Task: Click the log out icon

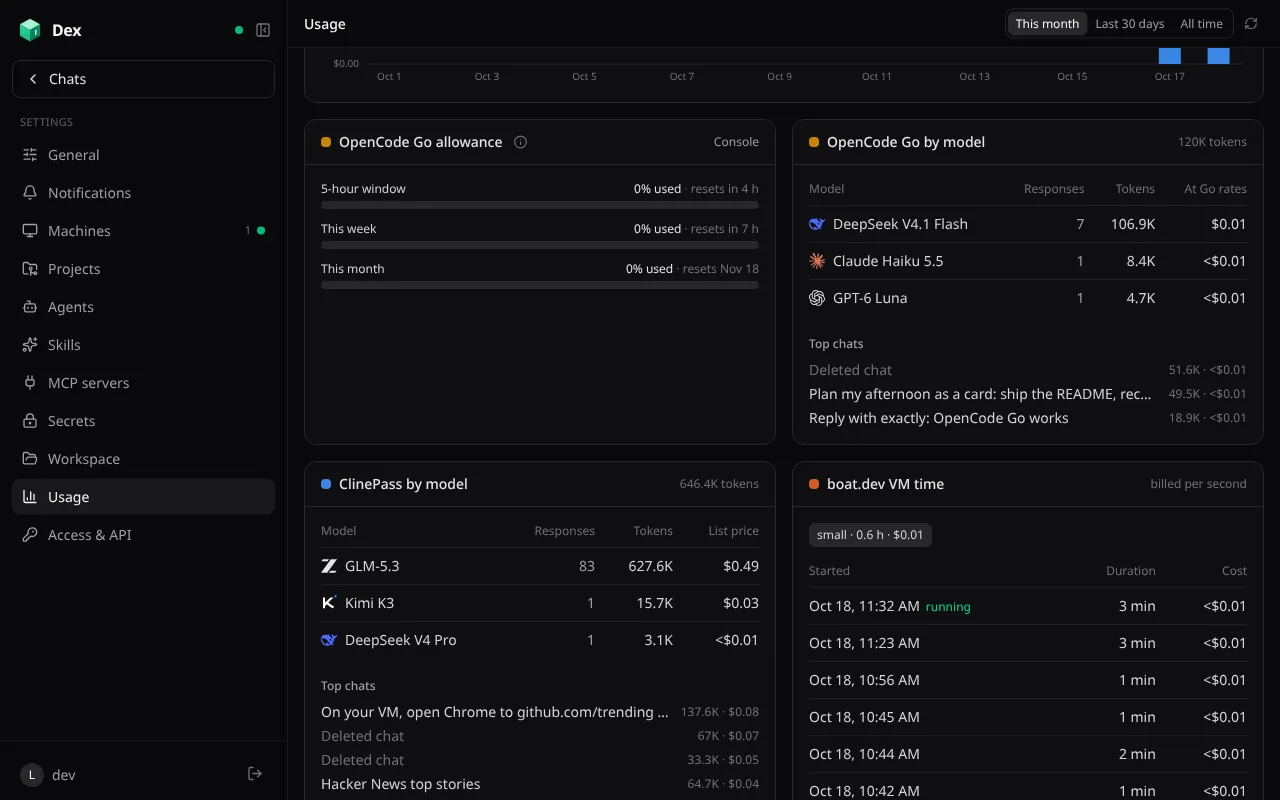Action: click(255, 774)
